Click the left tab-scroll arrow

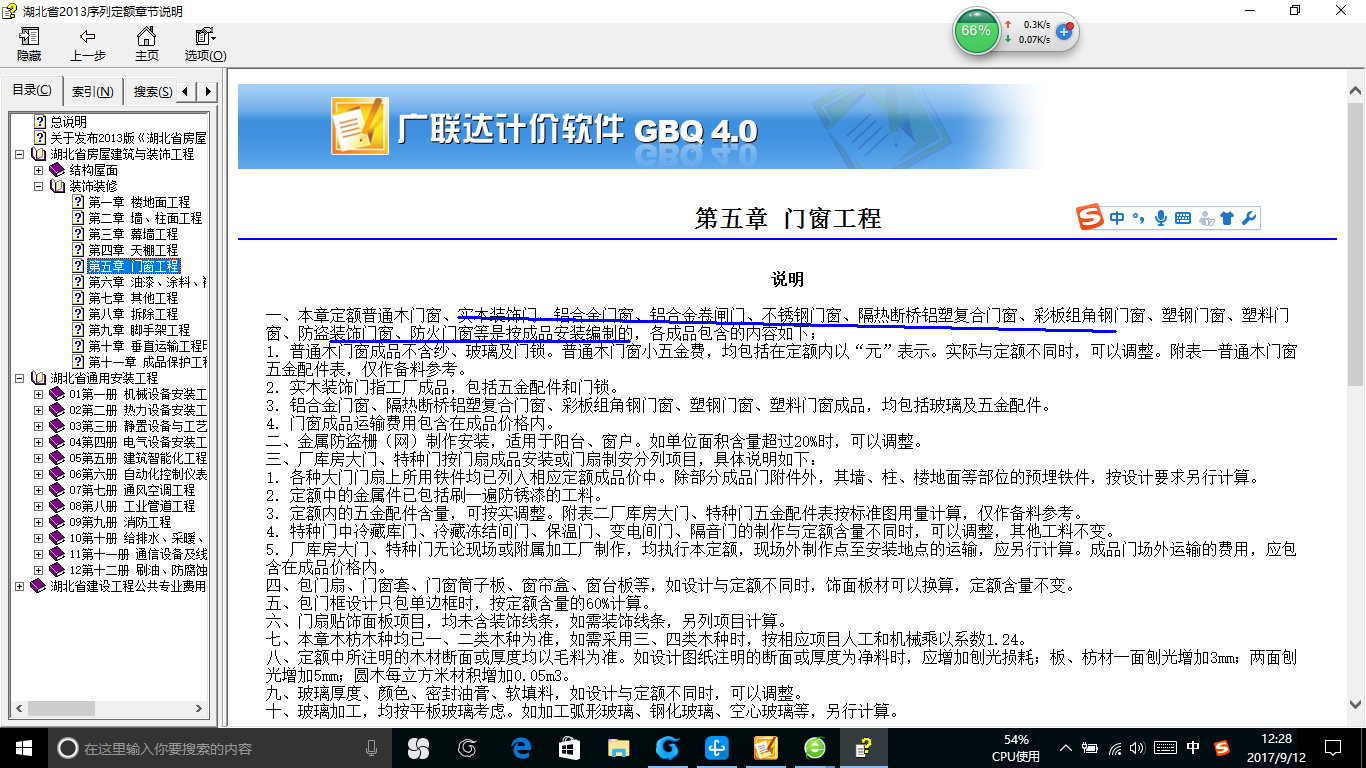tap(188, 92)
